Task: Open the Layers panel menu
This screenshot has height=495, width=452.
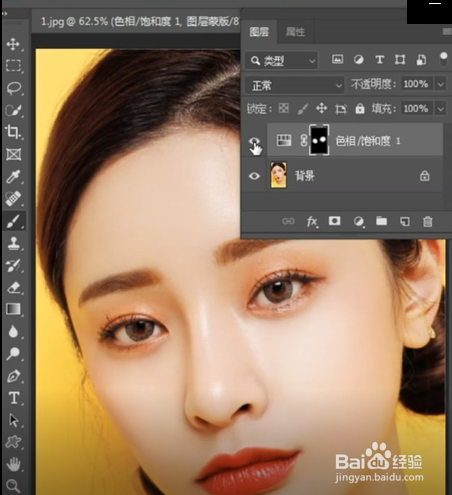Action: pyautogui.click(x=447, y=32)
